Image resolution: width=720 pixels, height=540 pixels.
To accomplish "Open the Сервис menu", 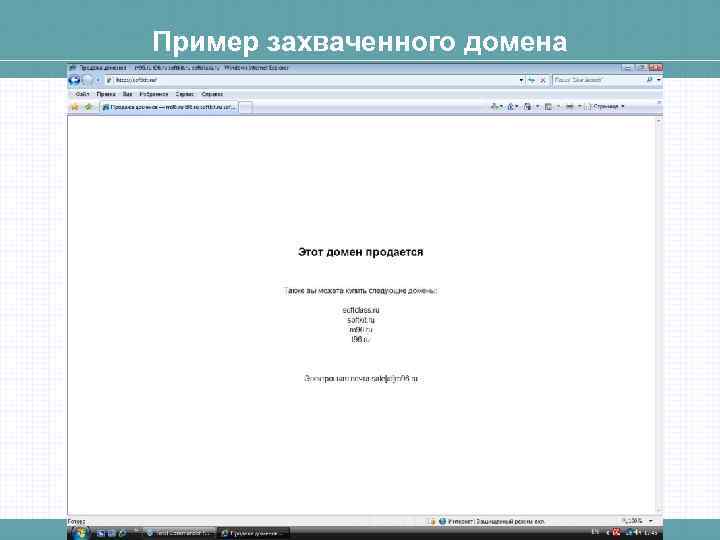I will point(185,94).
